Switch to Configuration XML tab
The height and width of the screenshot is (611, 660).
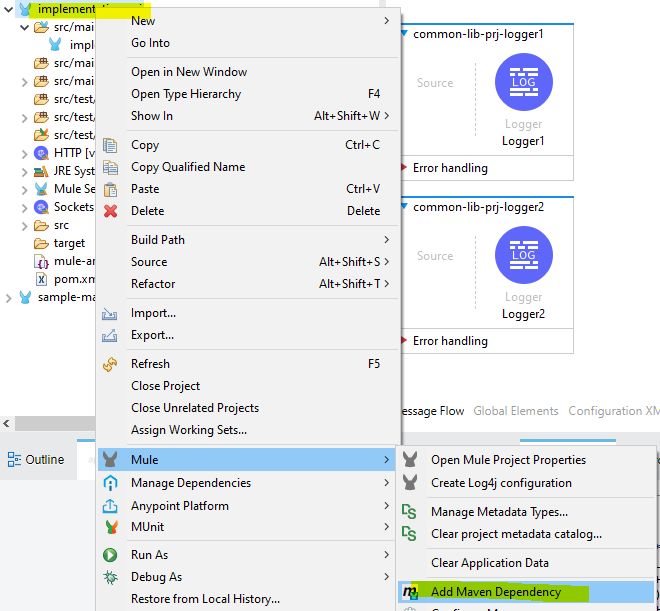click(x=614, y=411)
